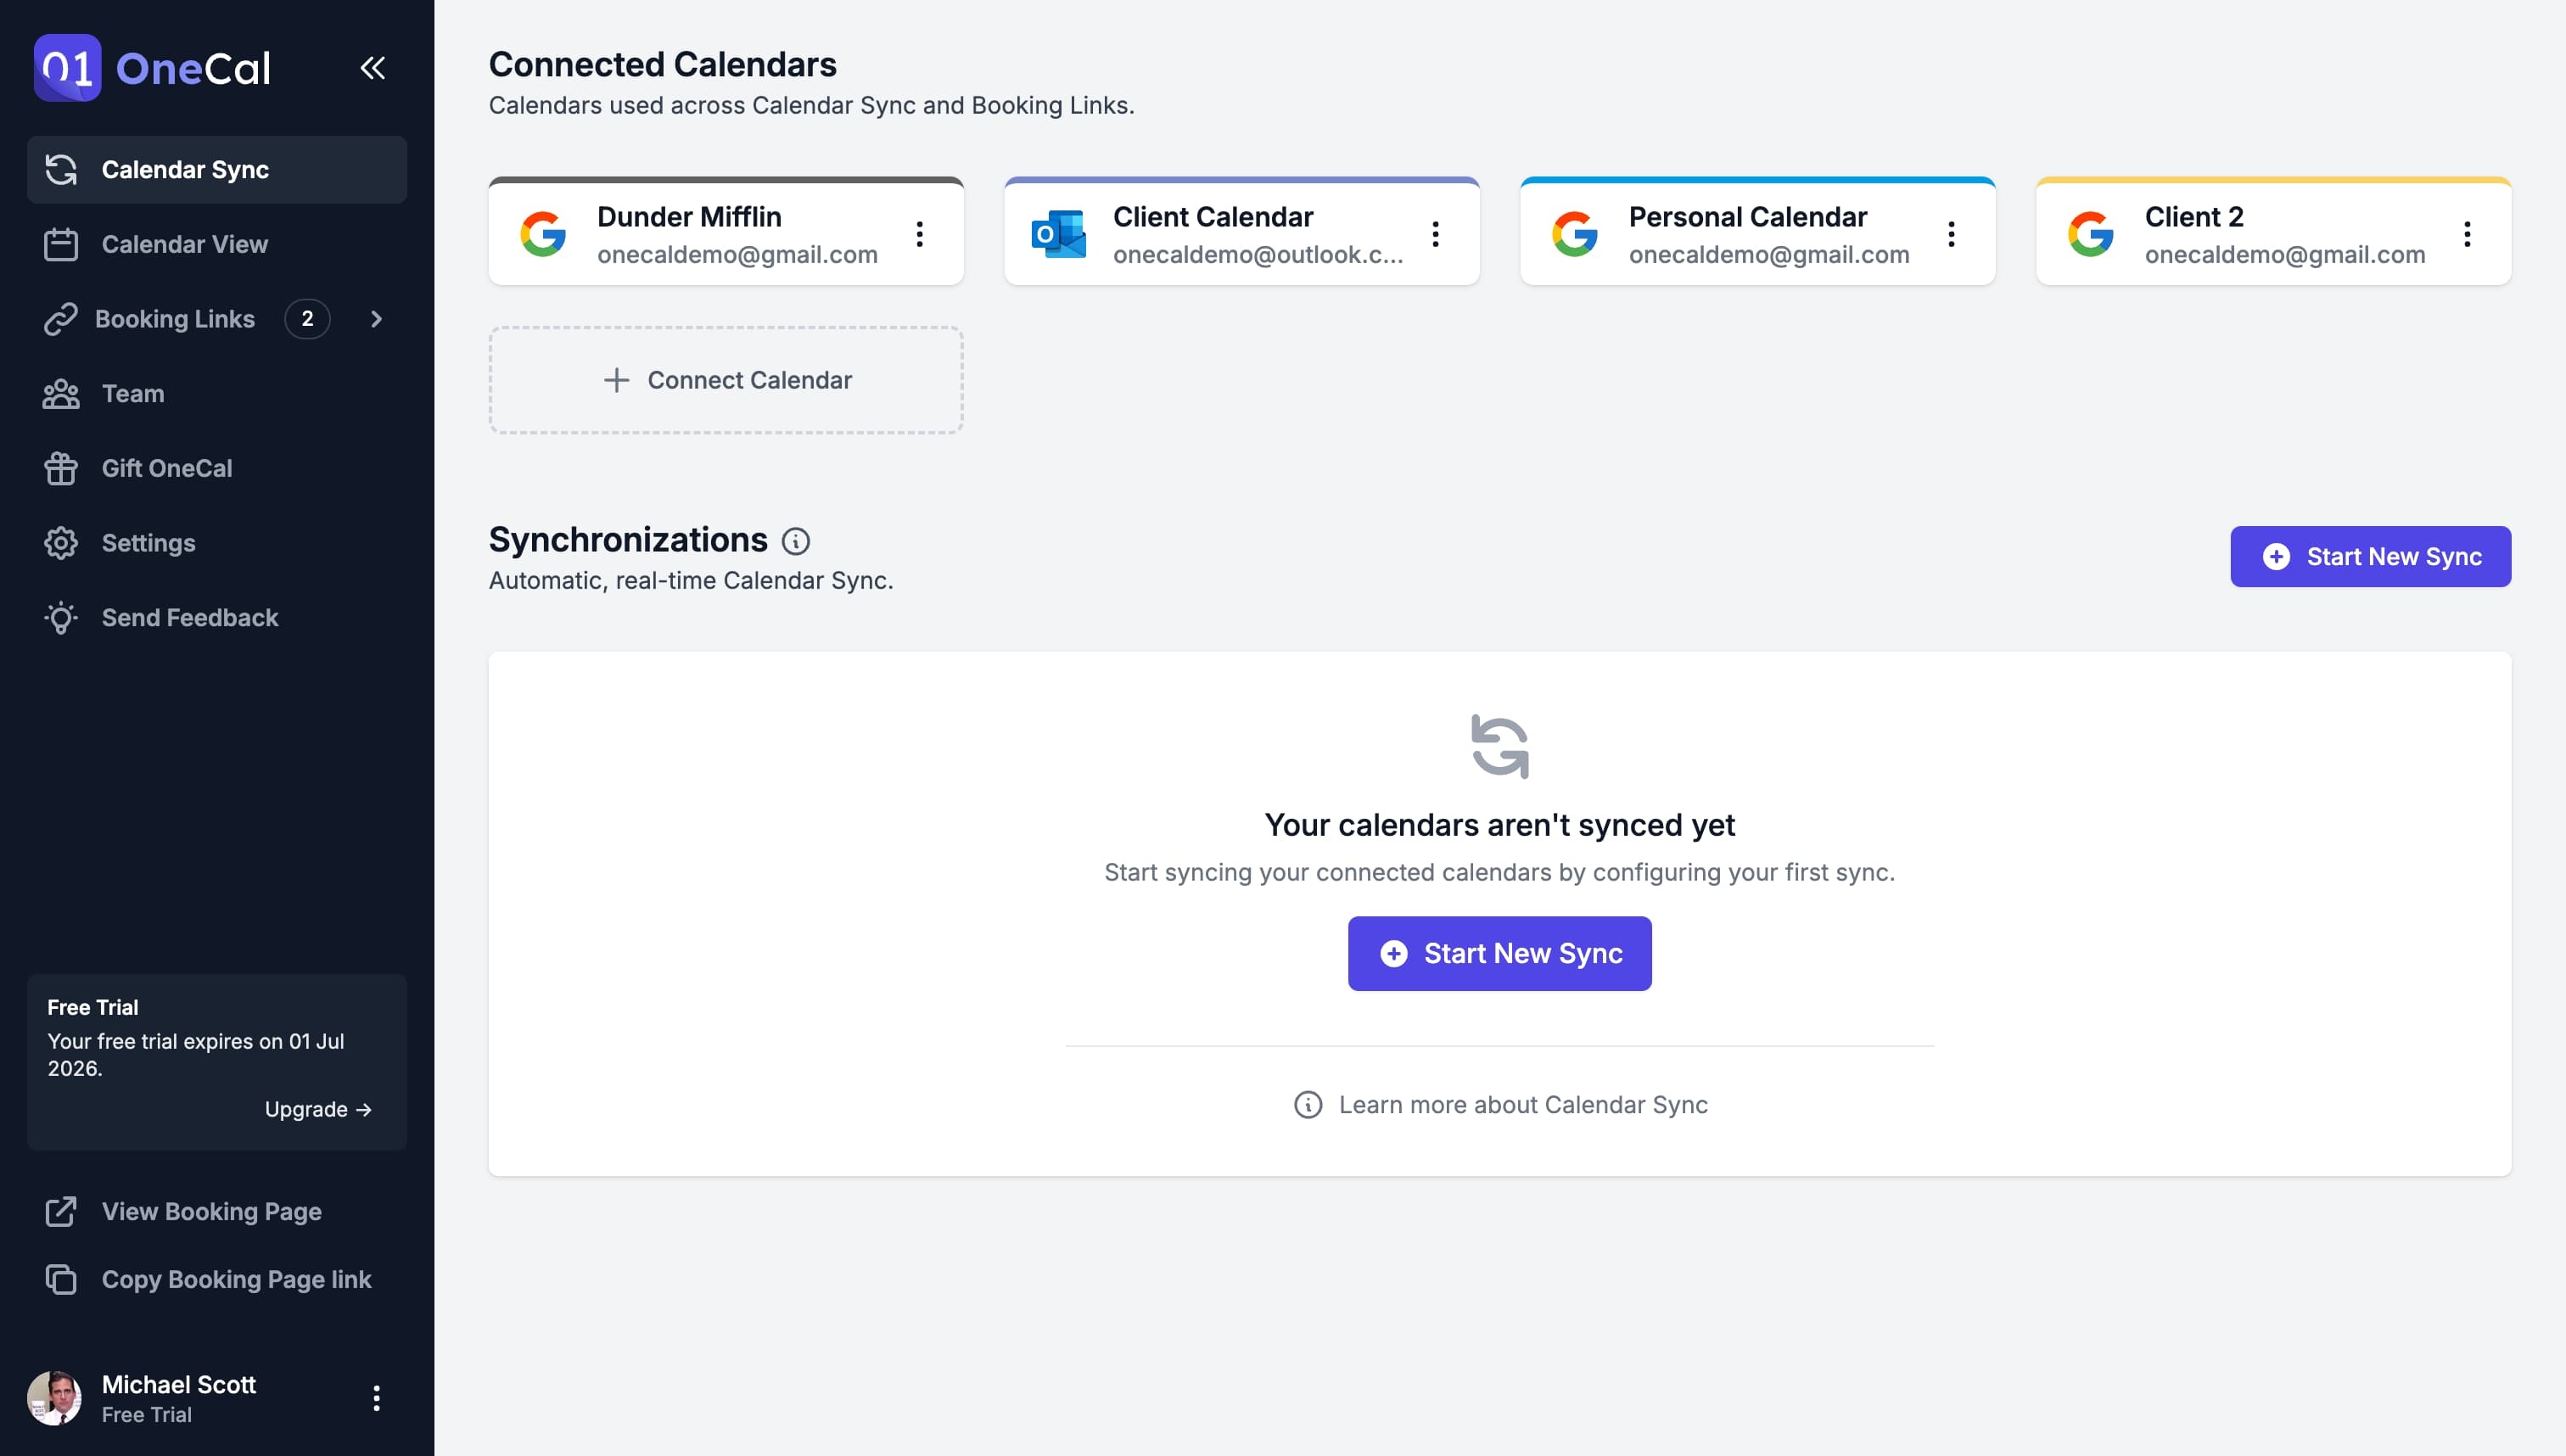
Task: Click the Google icon on Dunder Mifflin card
Action: pos(543,234)
